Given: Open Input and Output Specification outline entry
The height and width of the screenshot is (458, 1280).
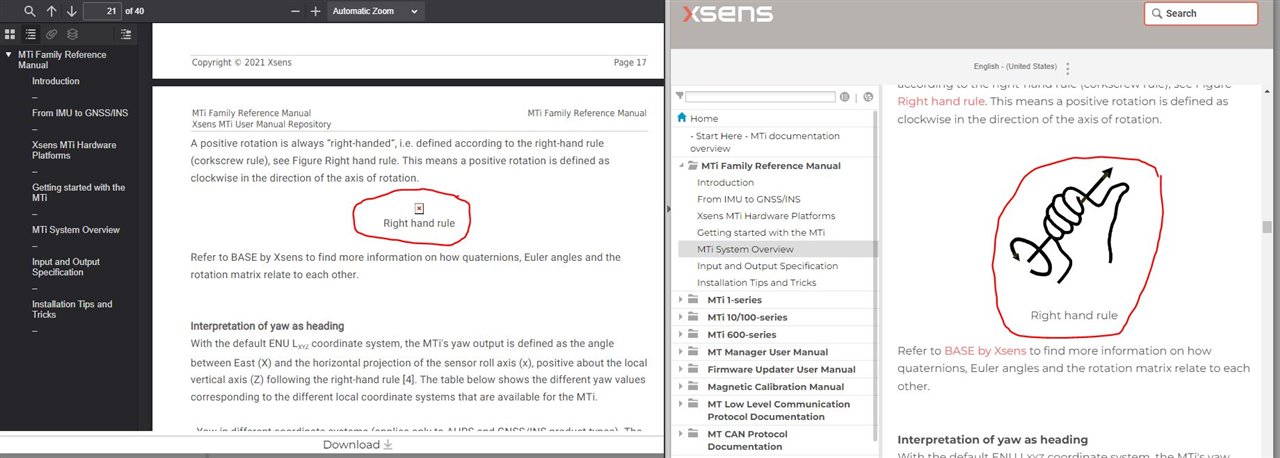Looking at the screenshot, I should point(66,267).
